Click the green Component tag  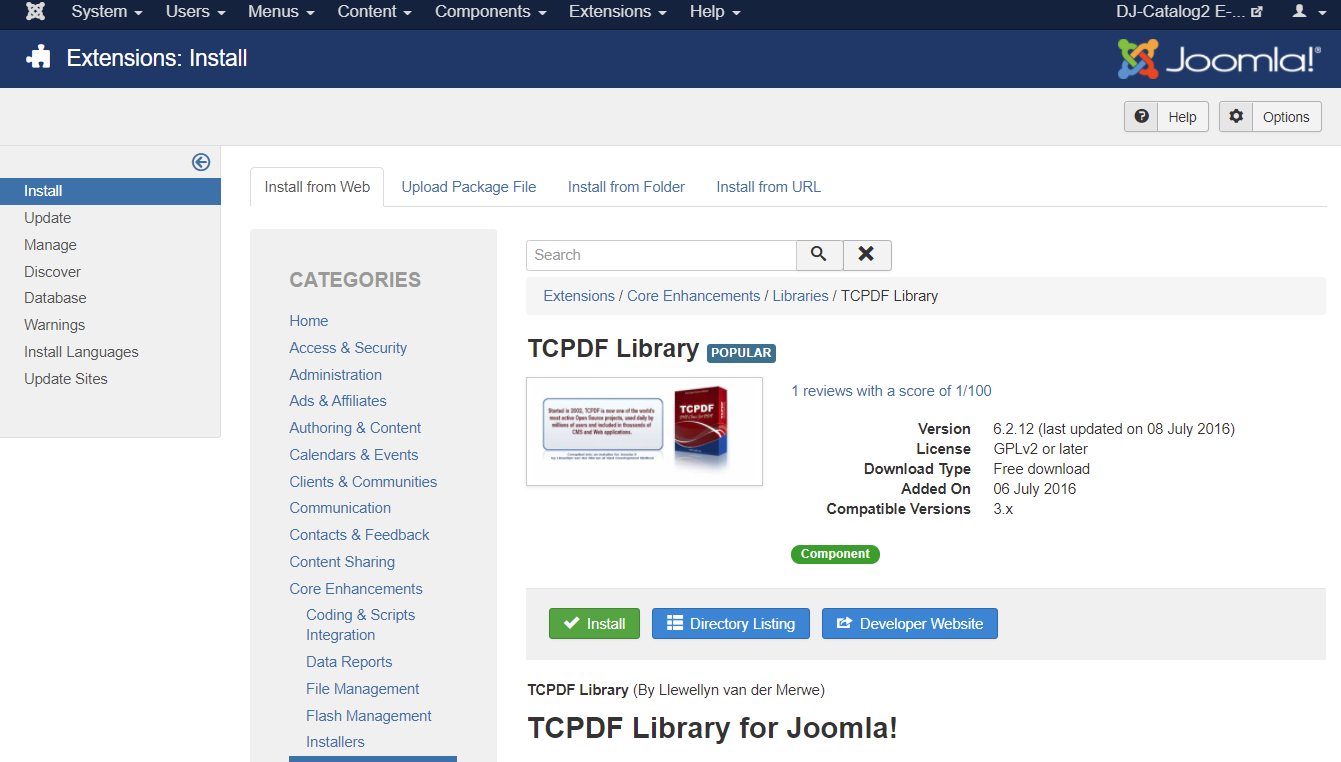(x=835, y=554)
